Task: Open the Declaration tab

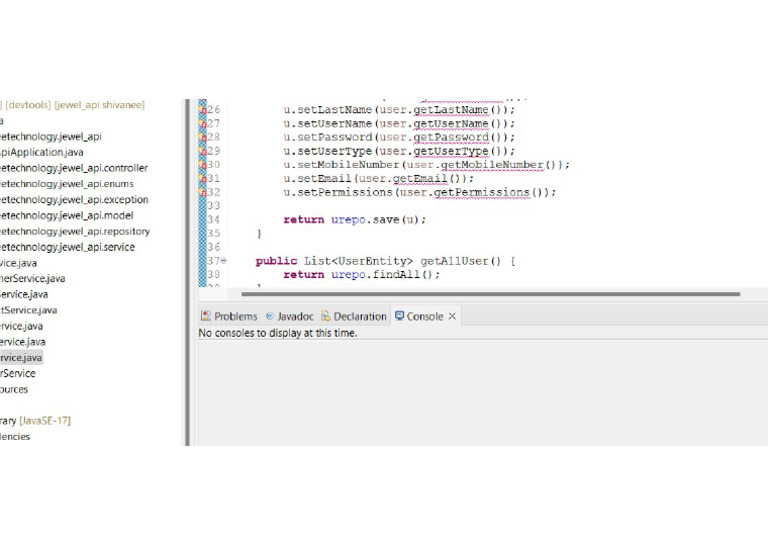Action: pyautogui.click(x=354, y=317)
